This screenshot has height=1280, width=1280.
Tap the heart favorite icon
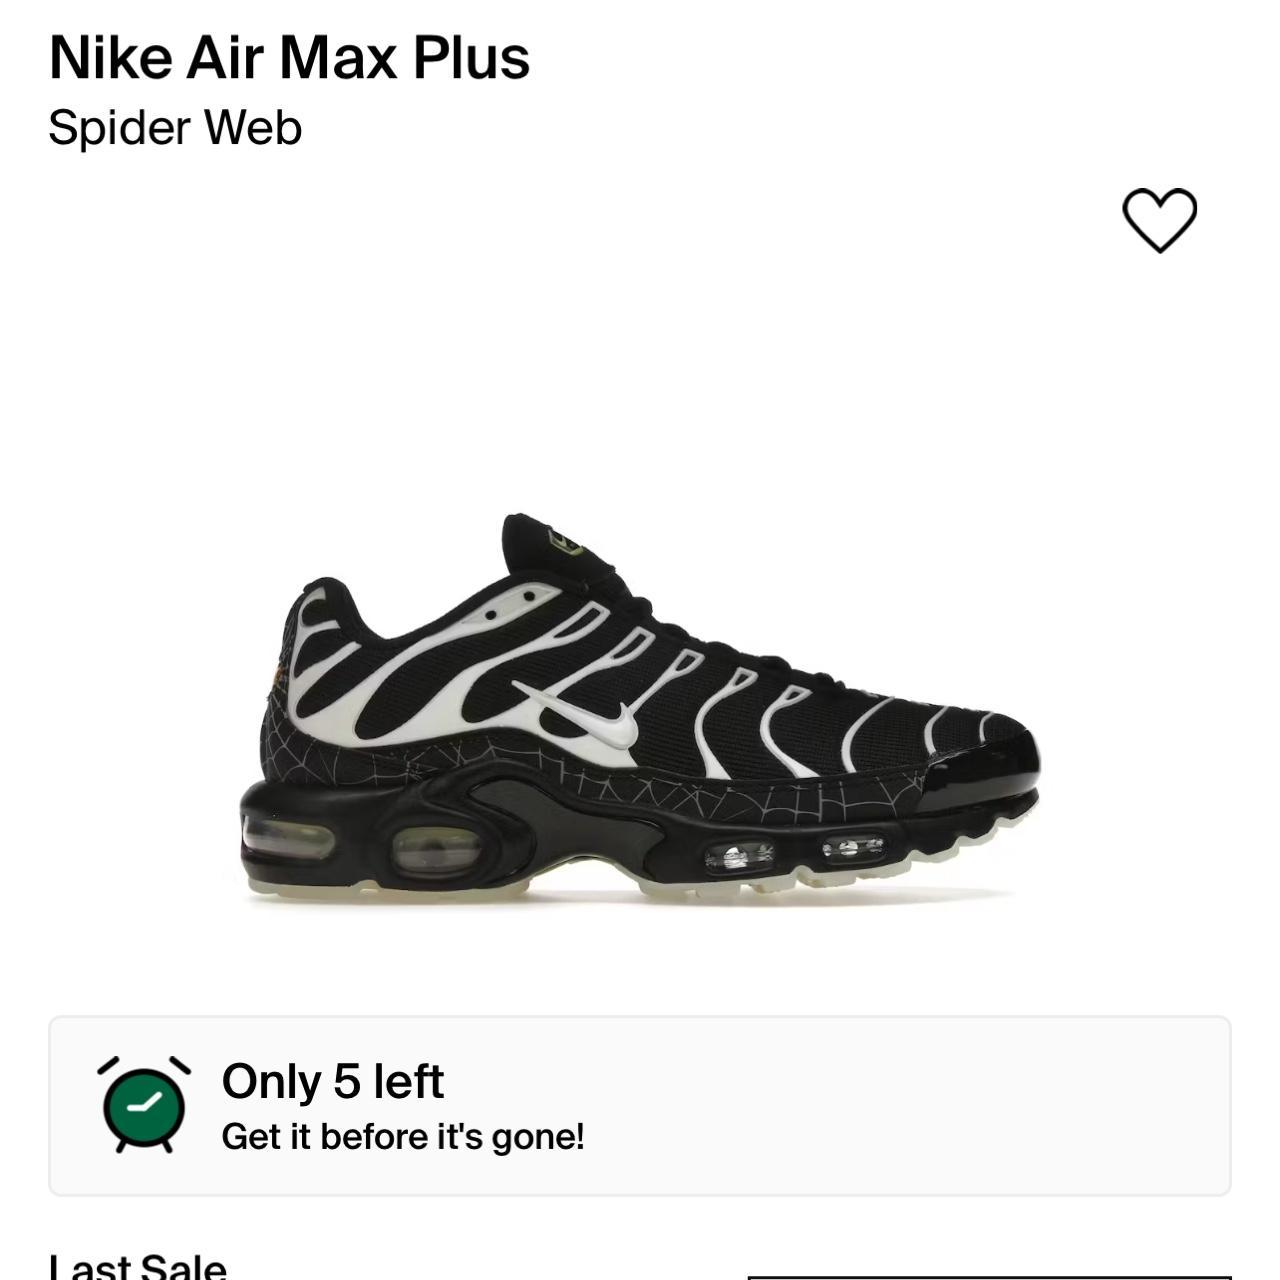pos(1159,219)
